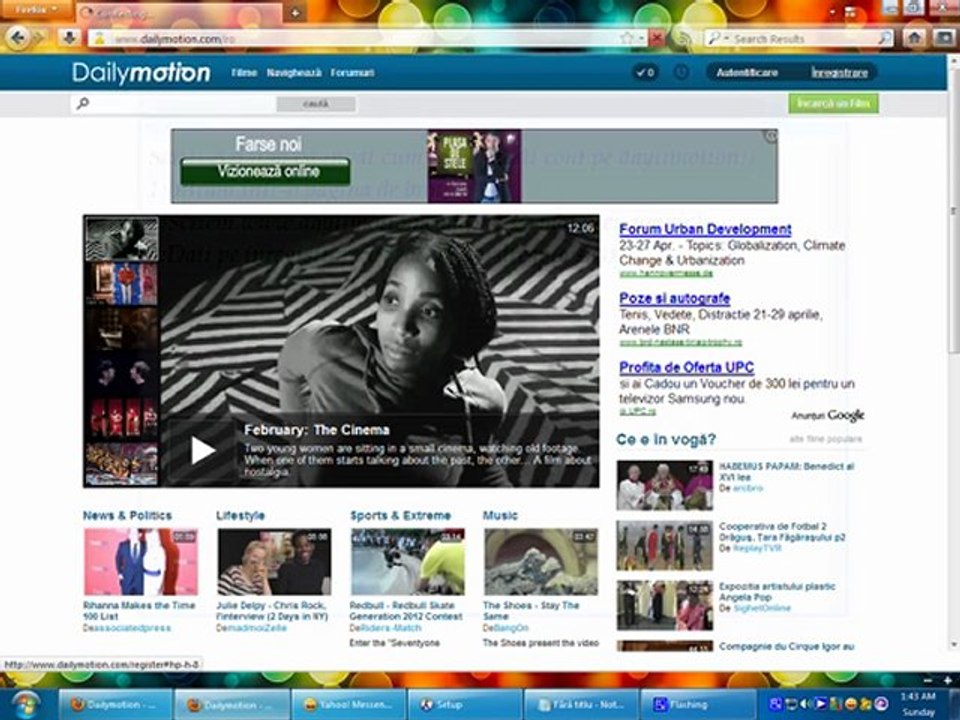This screenshot has height=720, width=960.
Task: Click the taskbar clock showing 1:43 AM
Action: (918, 704)
